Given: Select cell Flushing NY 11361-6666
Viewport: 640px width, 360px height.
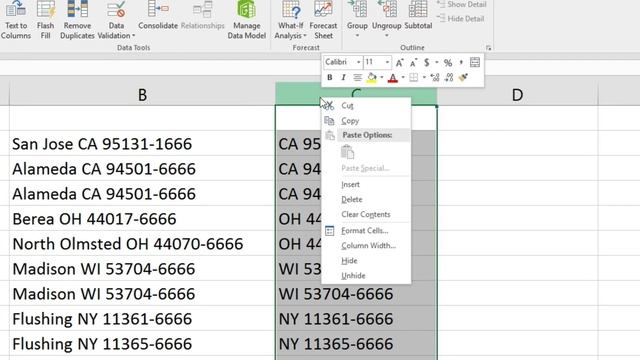Looking at the screenshot, I should click(142, 319).
